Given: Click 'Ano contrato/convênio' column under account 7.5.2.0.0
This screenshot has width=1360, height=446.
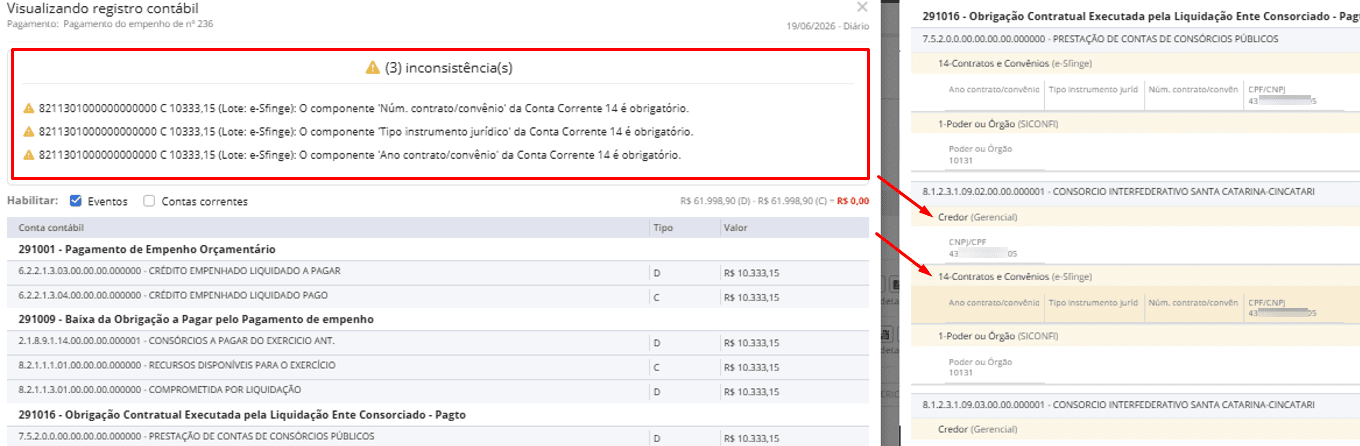Looking at the screenshot, I should coord(993,89).
